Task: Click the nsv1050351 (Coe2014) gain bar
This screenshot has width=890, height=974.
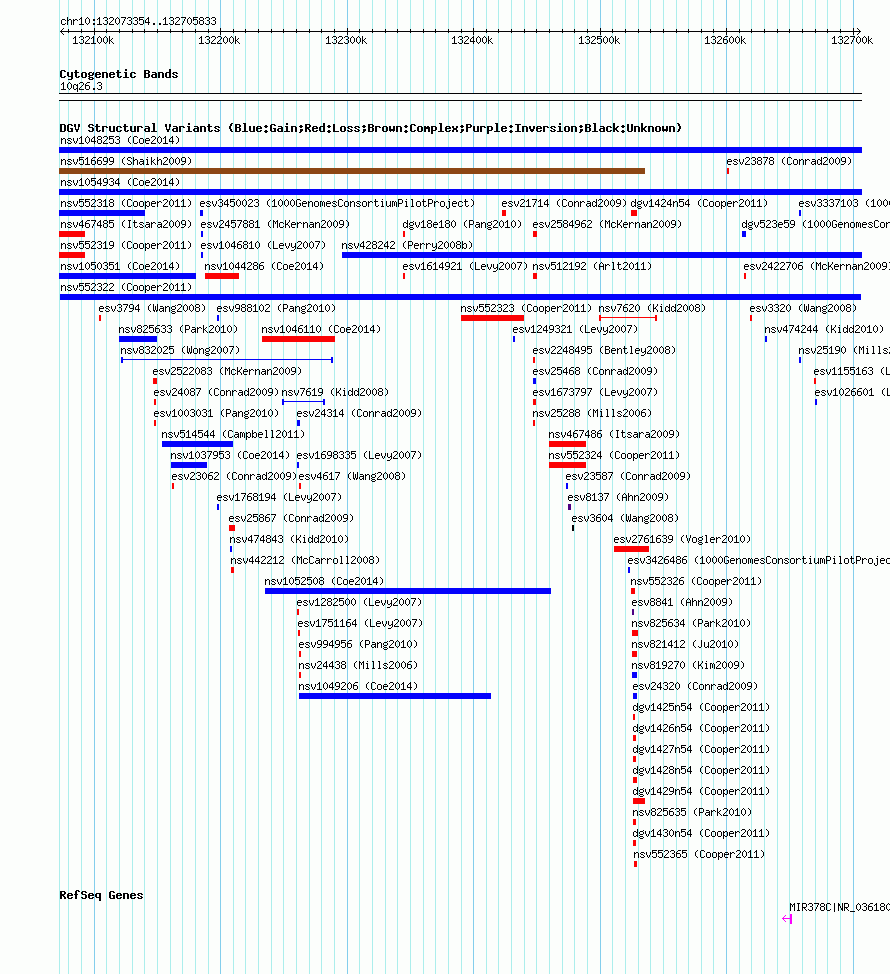Action: (127, 276)
